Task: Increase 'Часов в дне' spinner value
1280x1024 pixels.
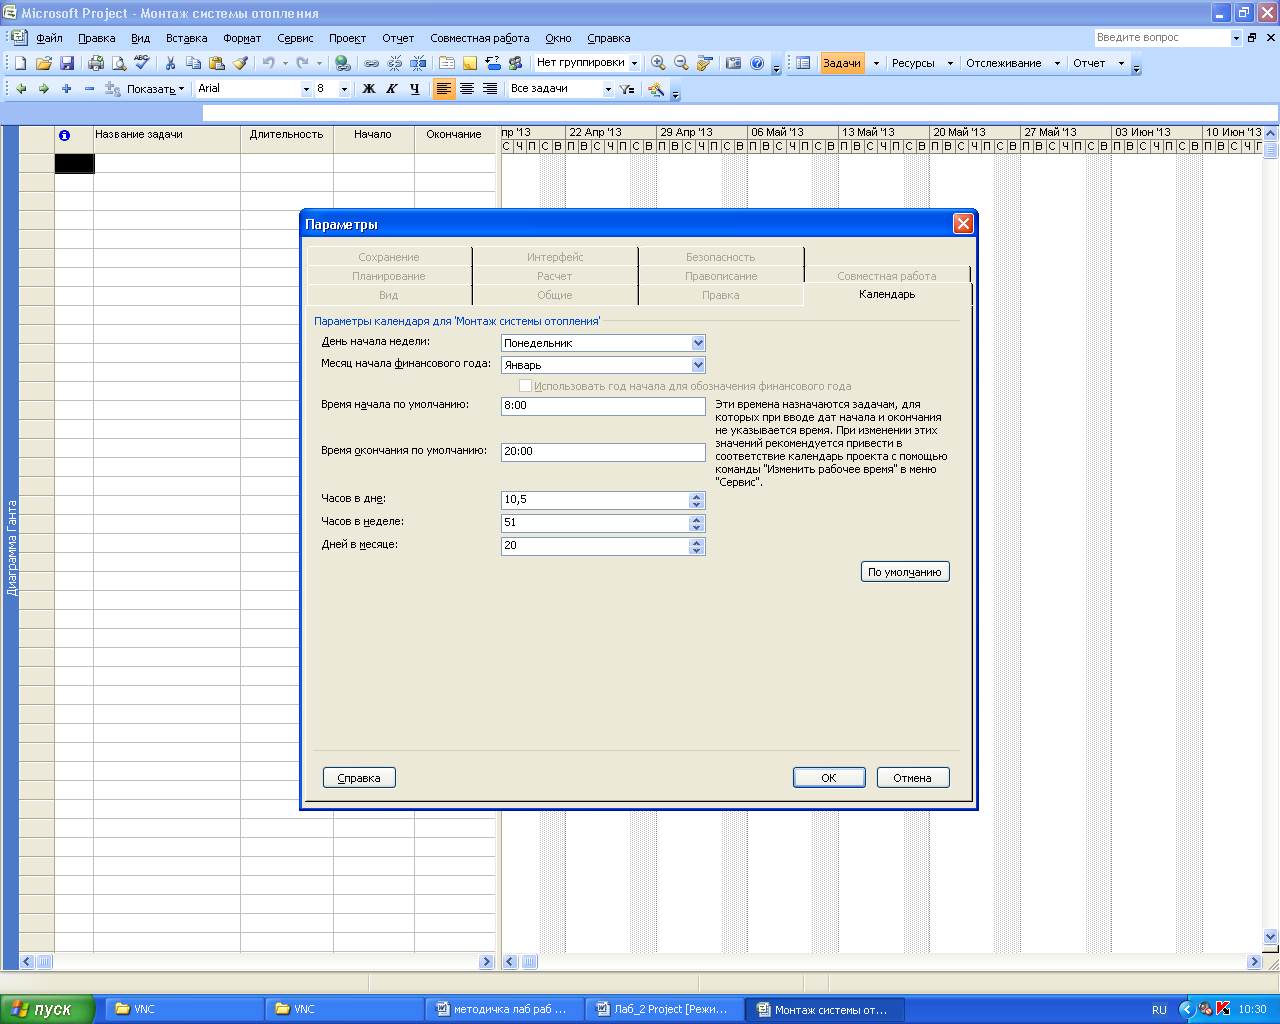Action: [697, 496]
